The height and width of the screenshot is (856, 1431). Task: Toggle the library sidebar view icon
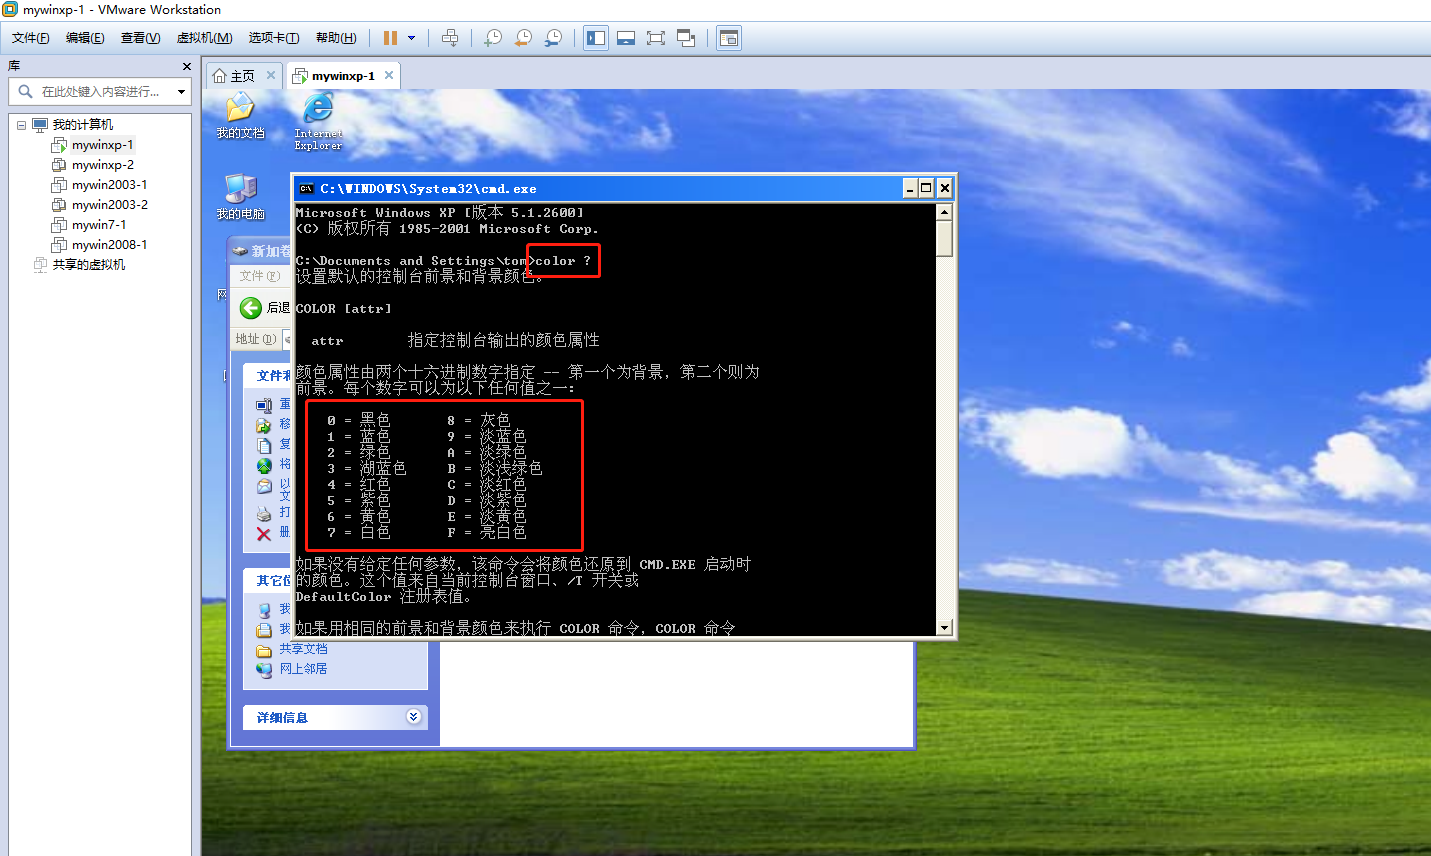596,38
